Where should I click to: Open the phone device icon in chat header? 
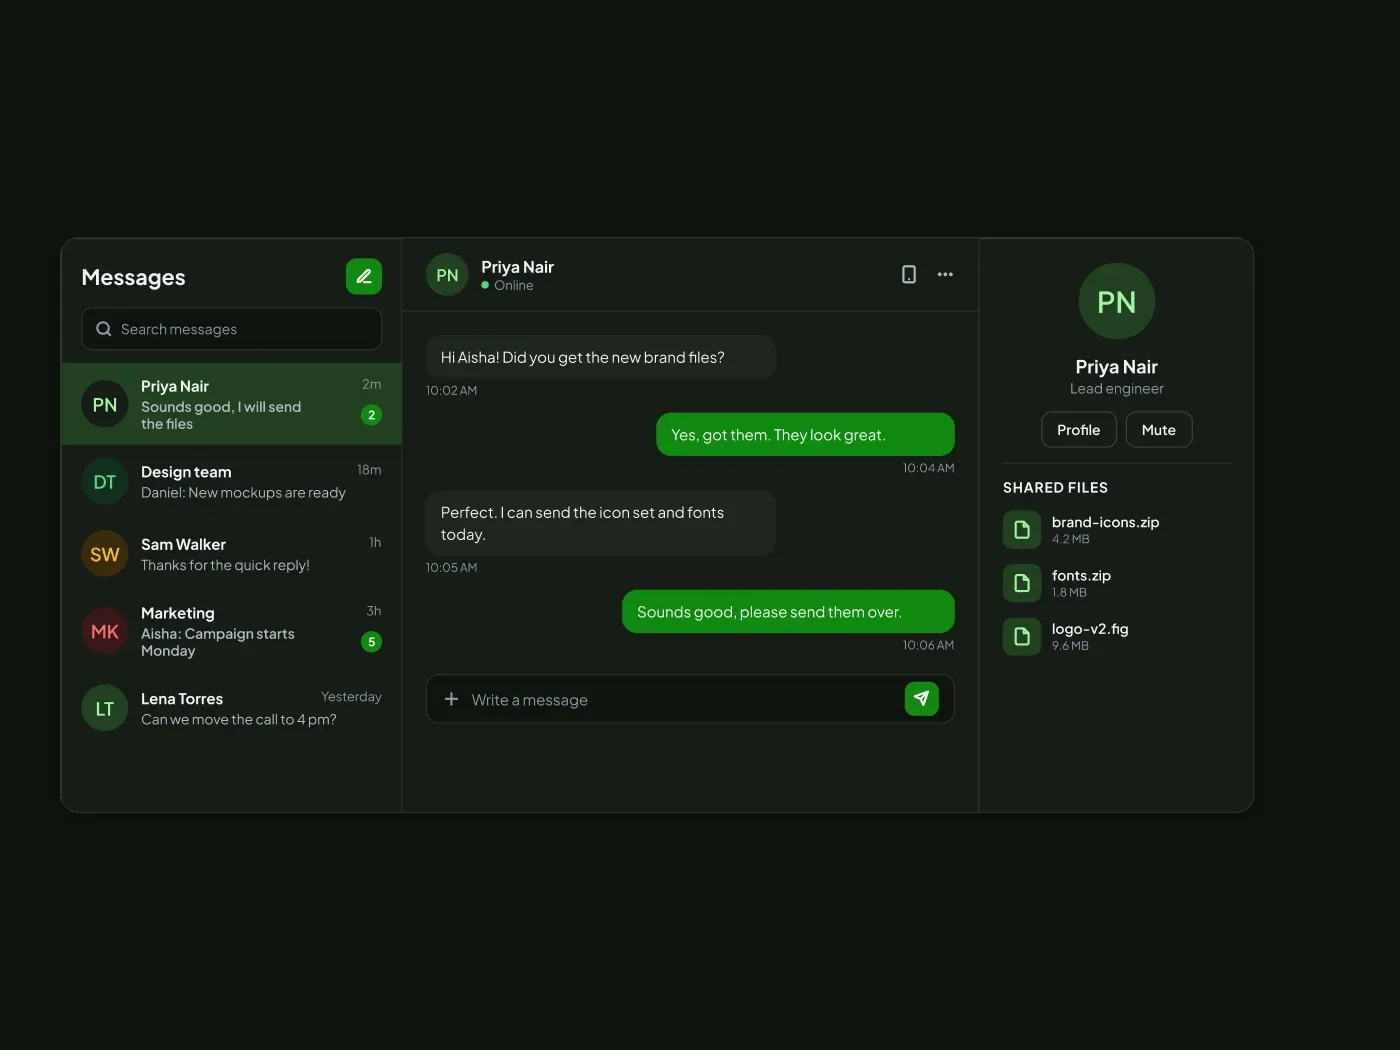909,274
